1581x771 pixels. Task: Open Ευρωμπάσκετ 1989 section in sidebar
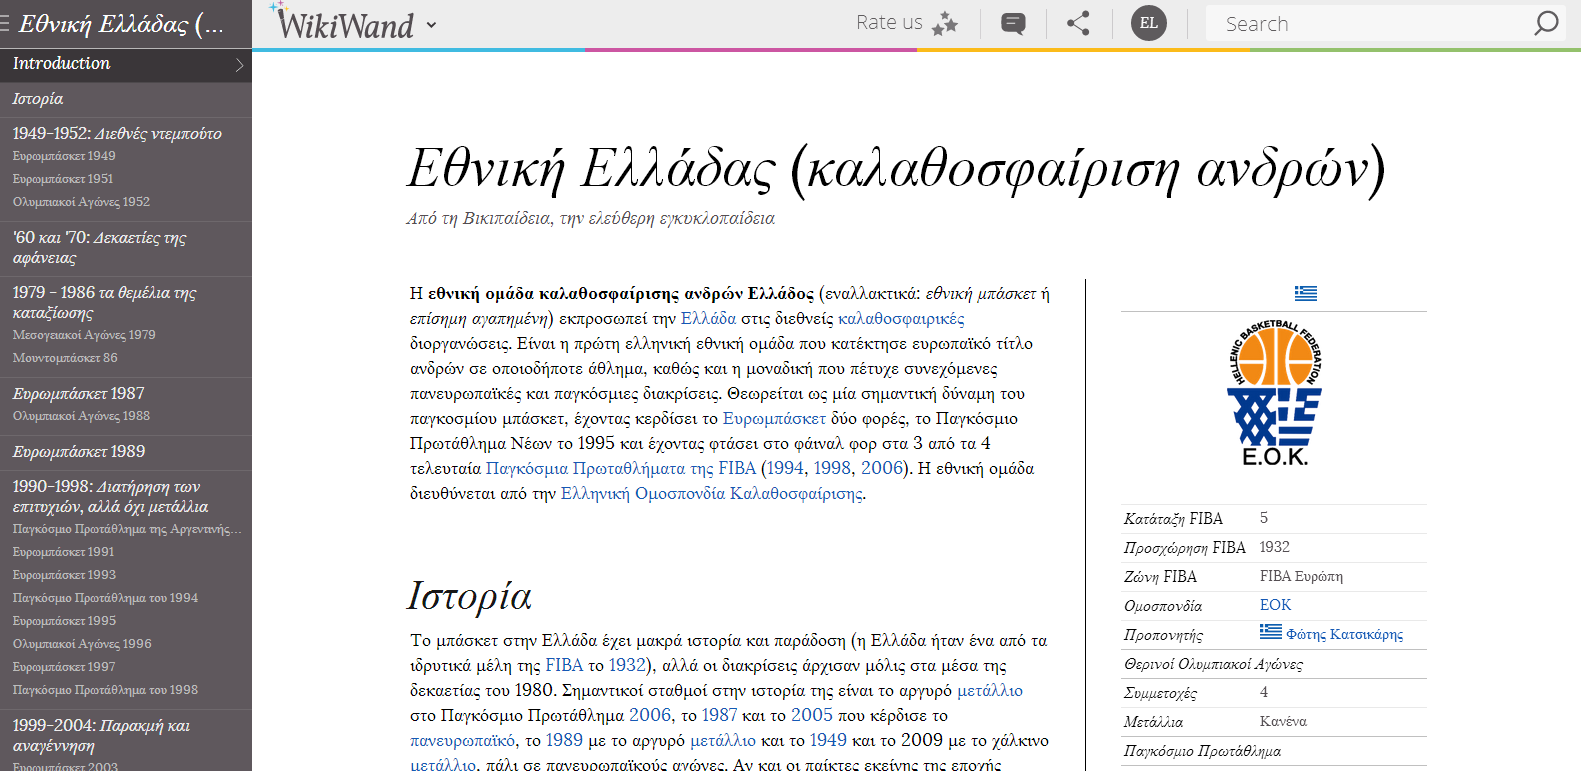click(x=79, y=452)
